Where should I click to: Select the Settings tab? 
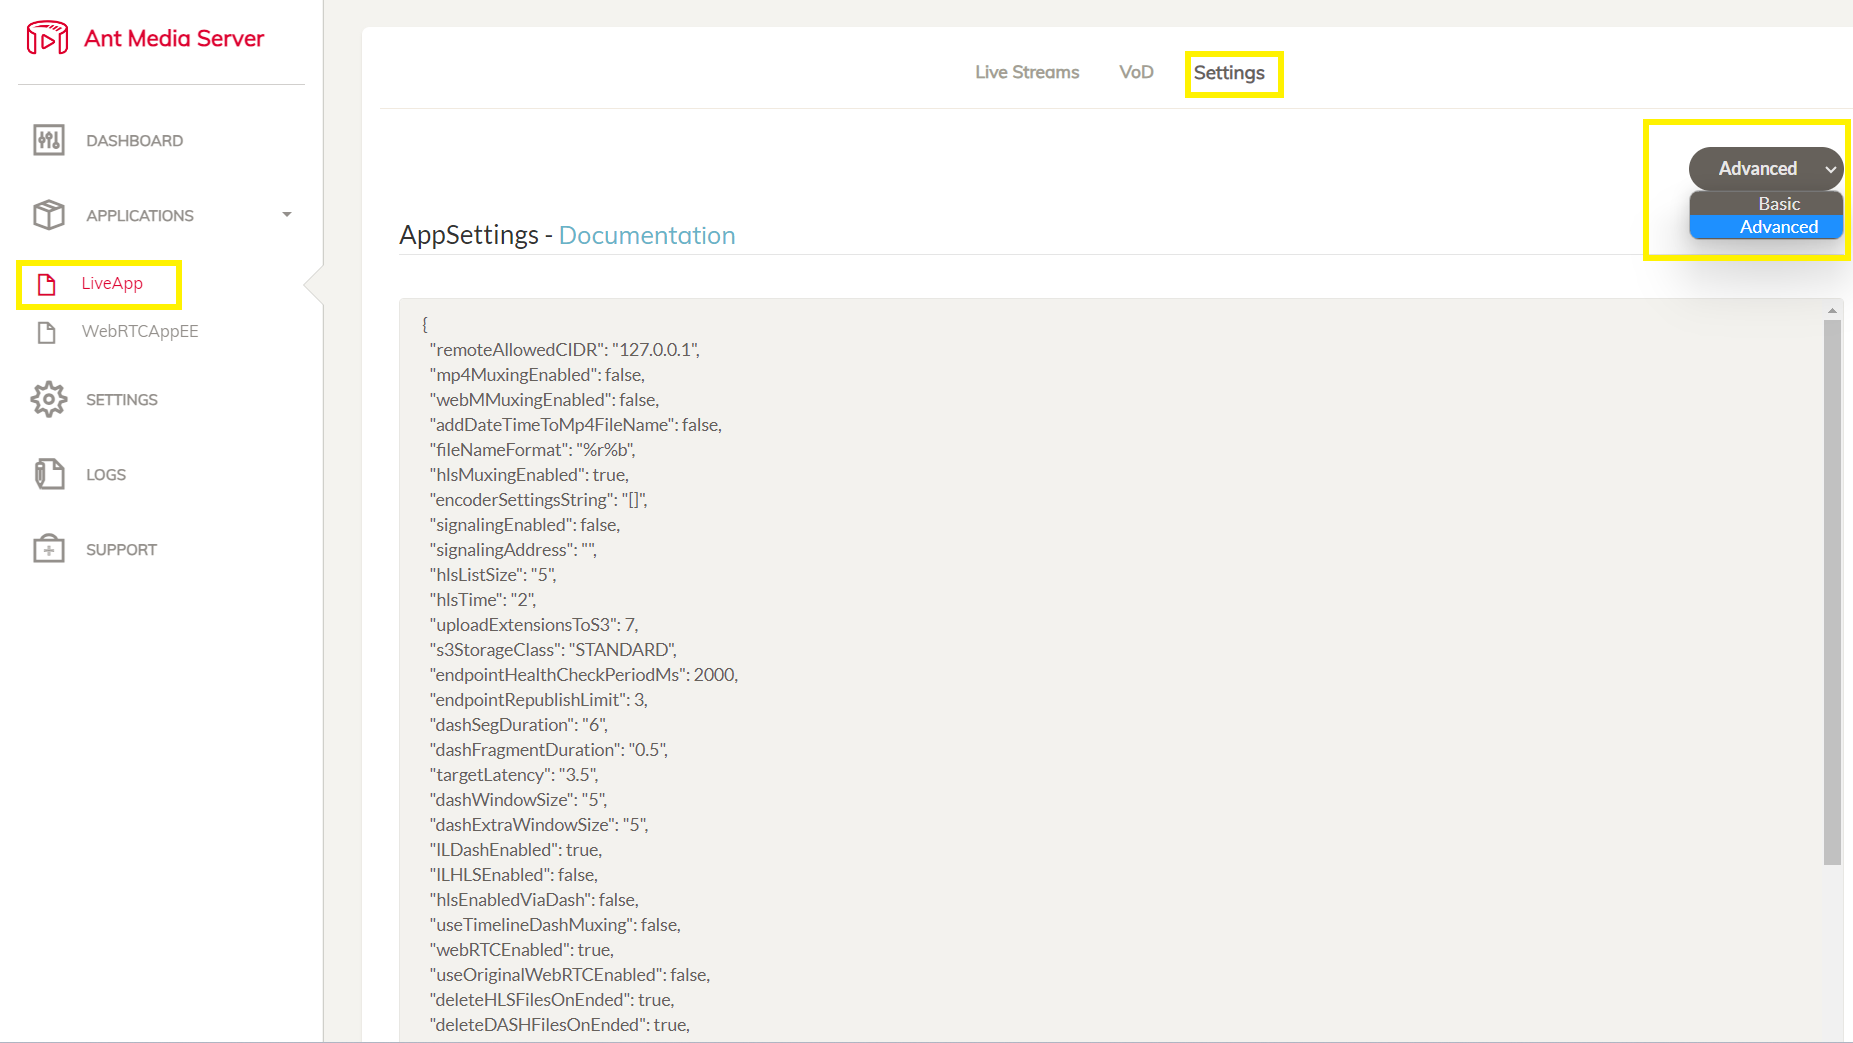click(1229, 73)
